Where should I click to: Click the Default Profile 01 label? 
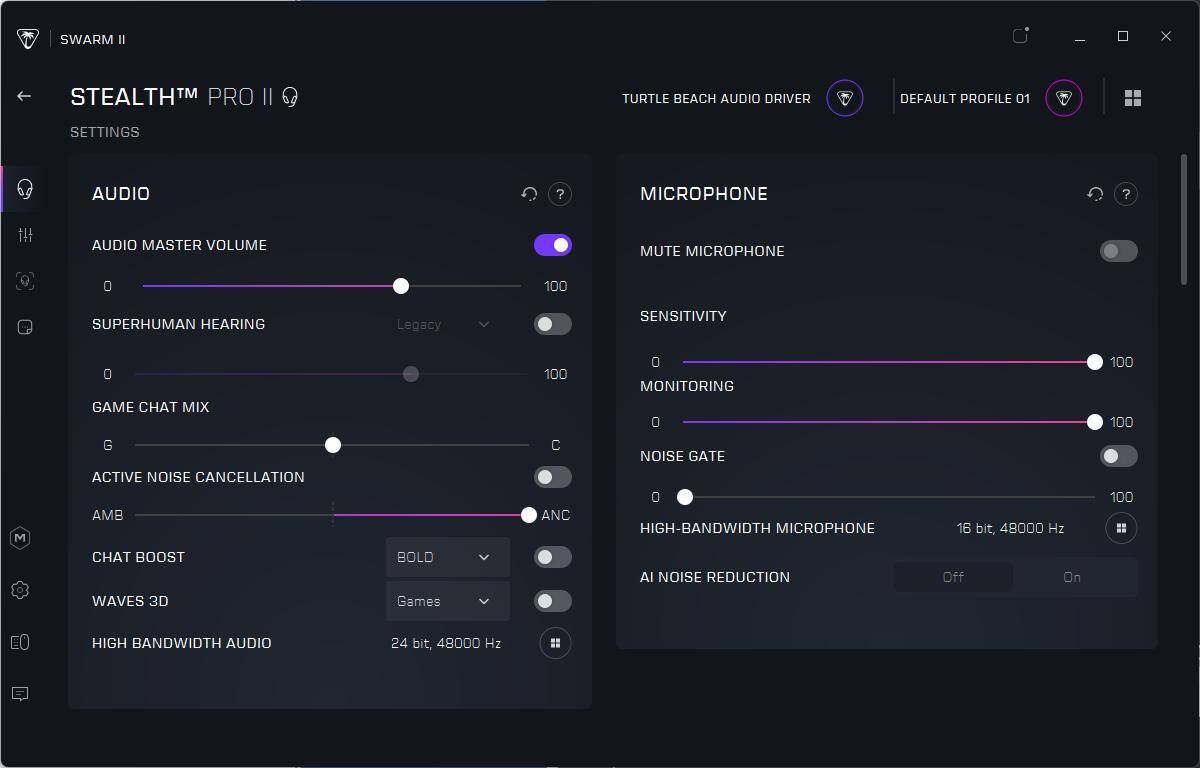tap(965, 98)
